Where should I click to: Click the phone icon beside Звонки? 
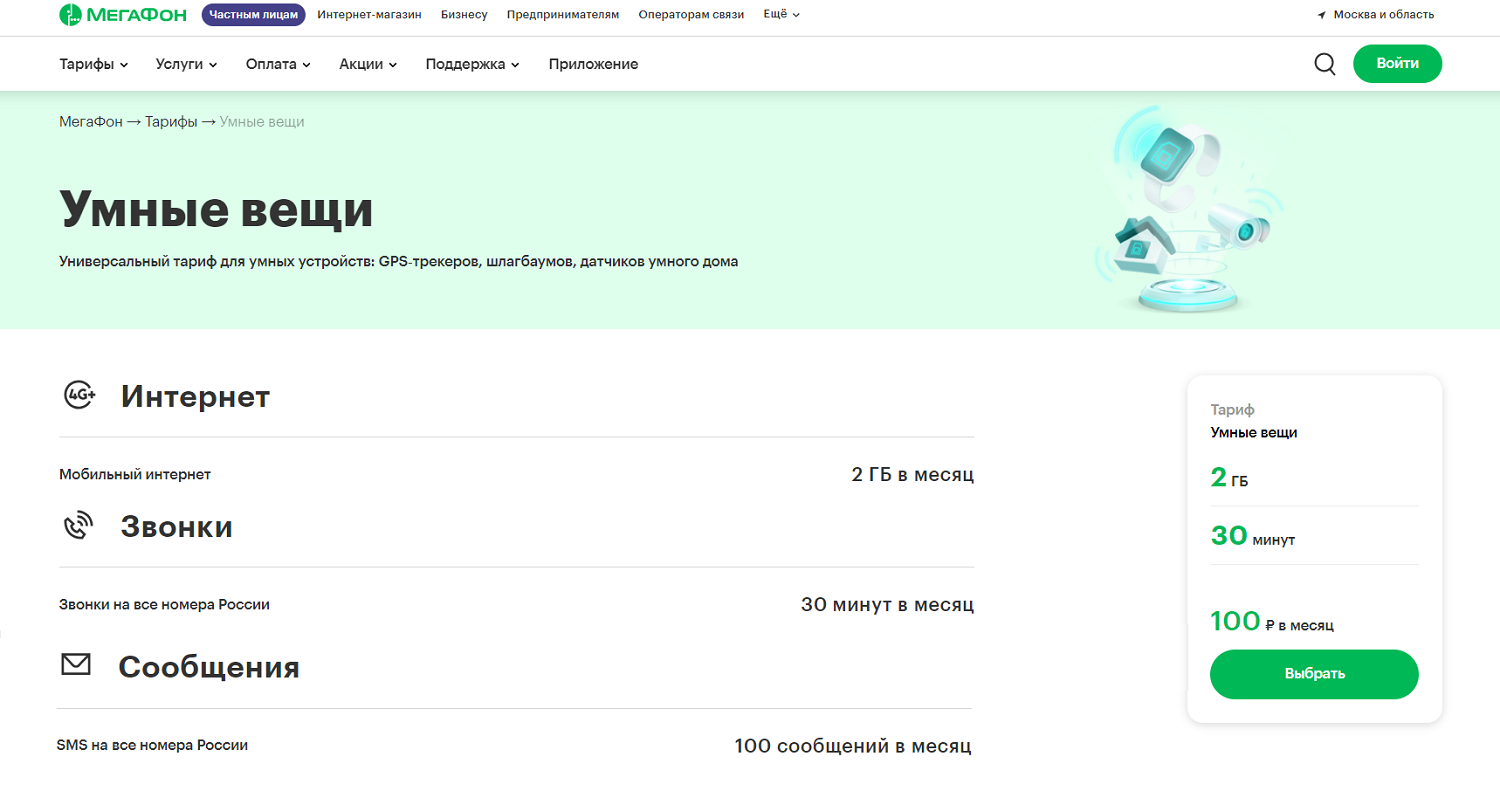point(78,526)
